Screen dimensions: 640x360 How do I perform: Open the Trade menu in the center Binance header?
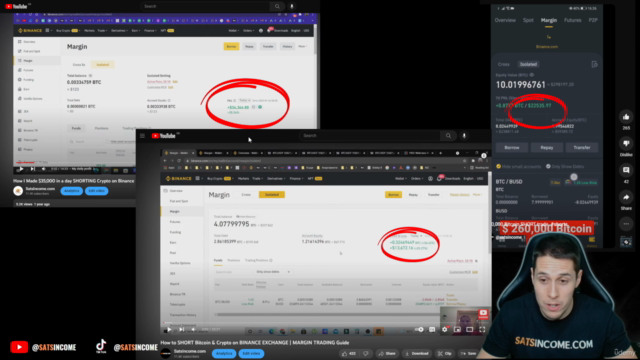point(258,178)
